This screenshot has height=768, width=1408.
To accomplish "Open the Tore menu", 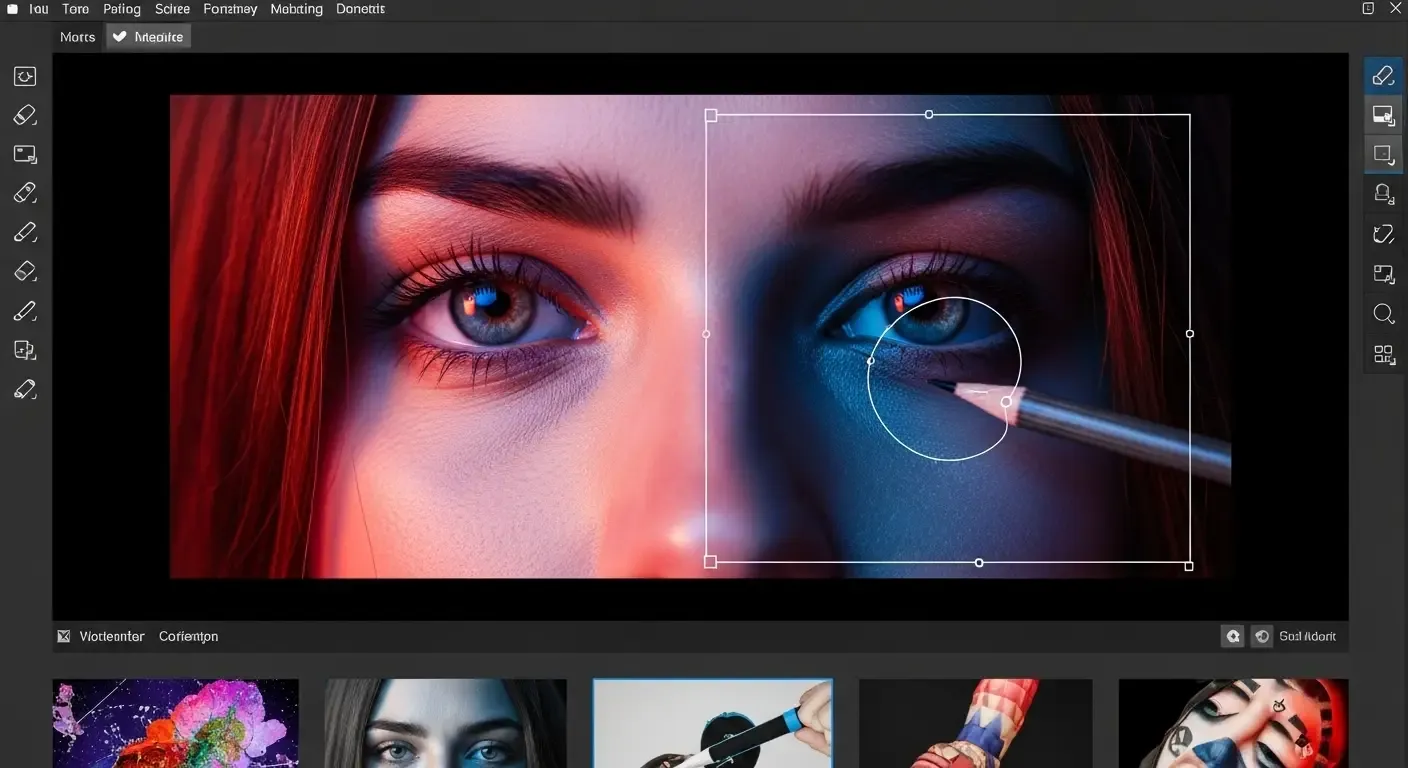I will 75,8.
